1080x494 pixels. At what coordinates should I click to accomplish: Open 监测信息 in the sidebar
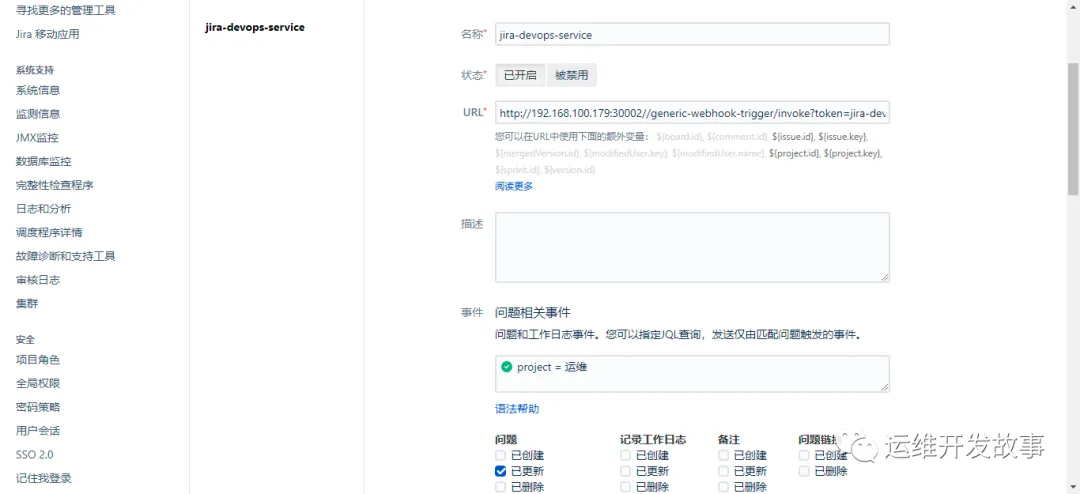38,114
